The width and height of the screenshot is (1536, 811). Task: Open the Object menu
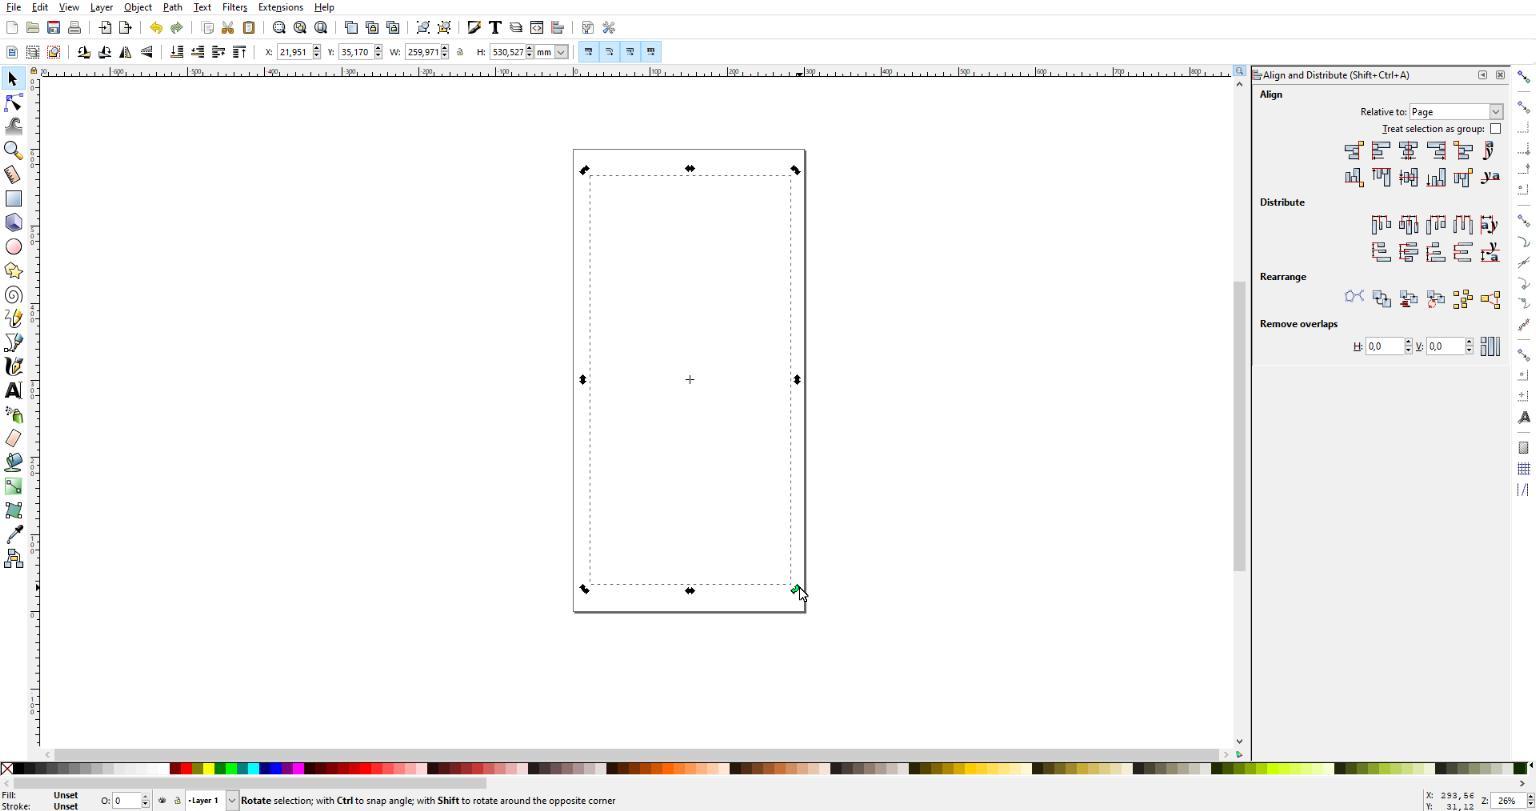[x=138, y=7]
